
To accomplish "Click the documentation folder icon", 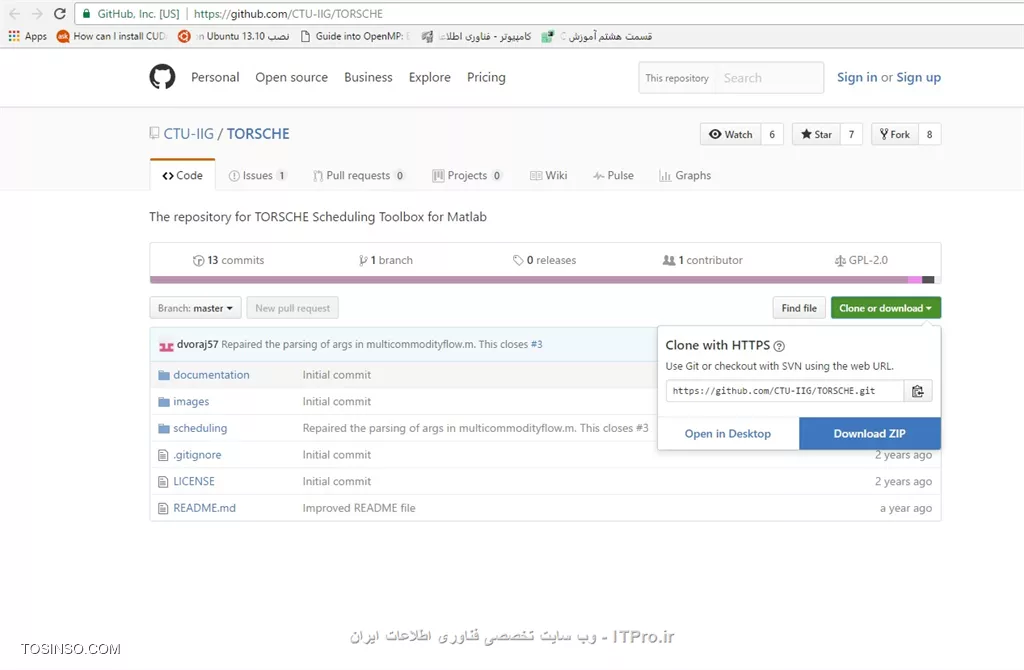I will 163,375.
